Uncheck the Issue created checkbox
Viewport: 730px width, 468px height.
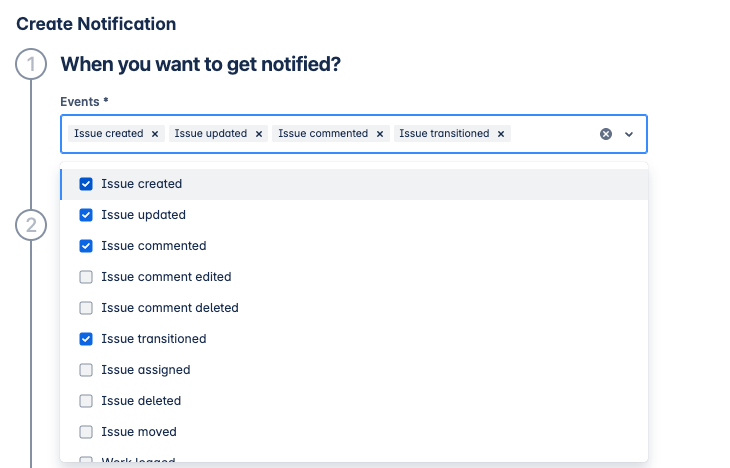pos(86,184)
